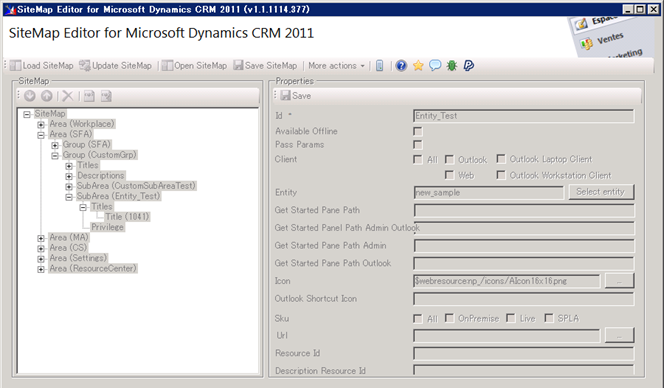664x388 pixels.
Task: Select the Title (1041) tree item
Action: (127, 217)
